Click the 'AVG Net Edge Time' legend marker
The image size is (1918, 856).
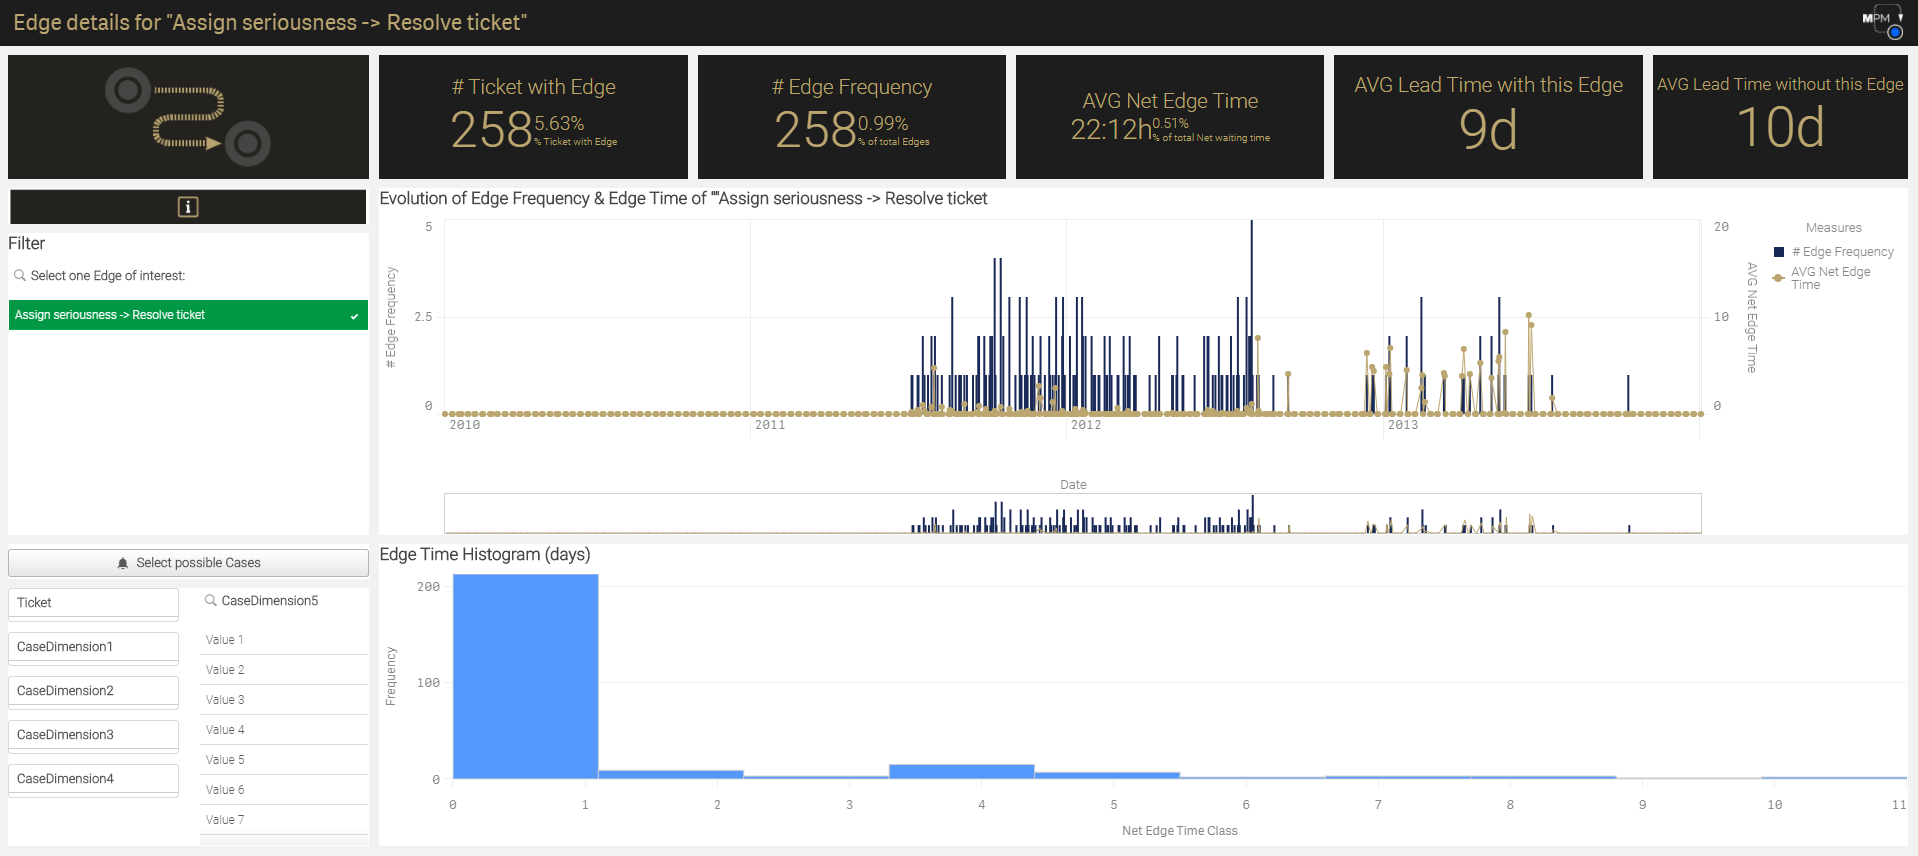click(x=1778, y=278)
